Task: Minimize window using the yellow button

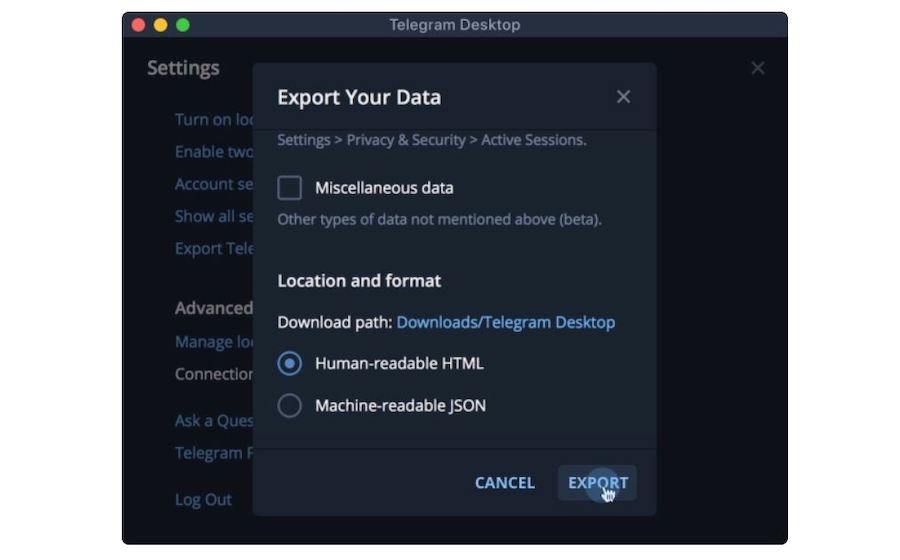Action: tap(160, 25)
